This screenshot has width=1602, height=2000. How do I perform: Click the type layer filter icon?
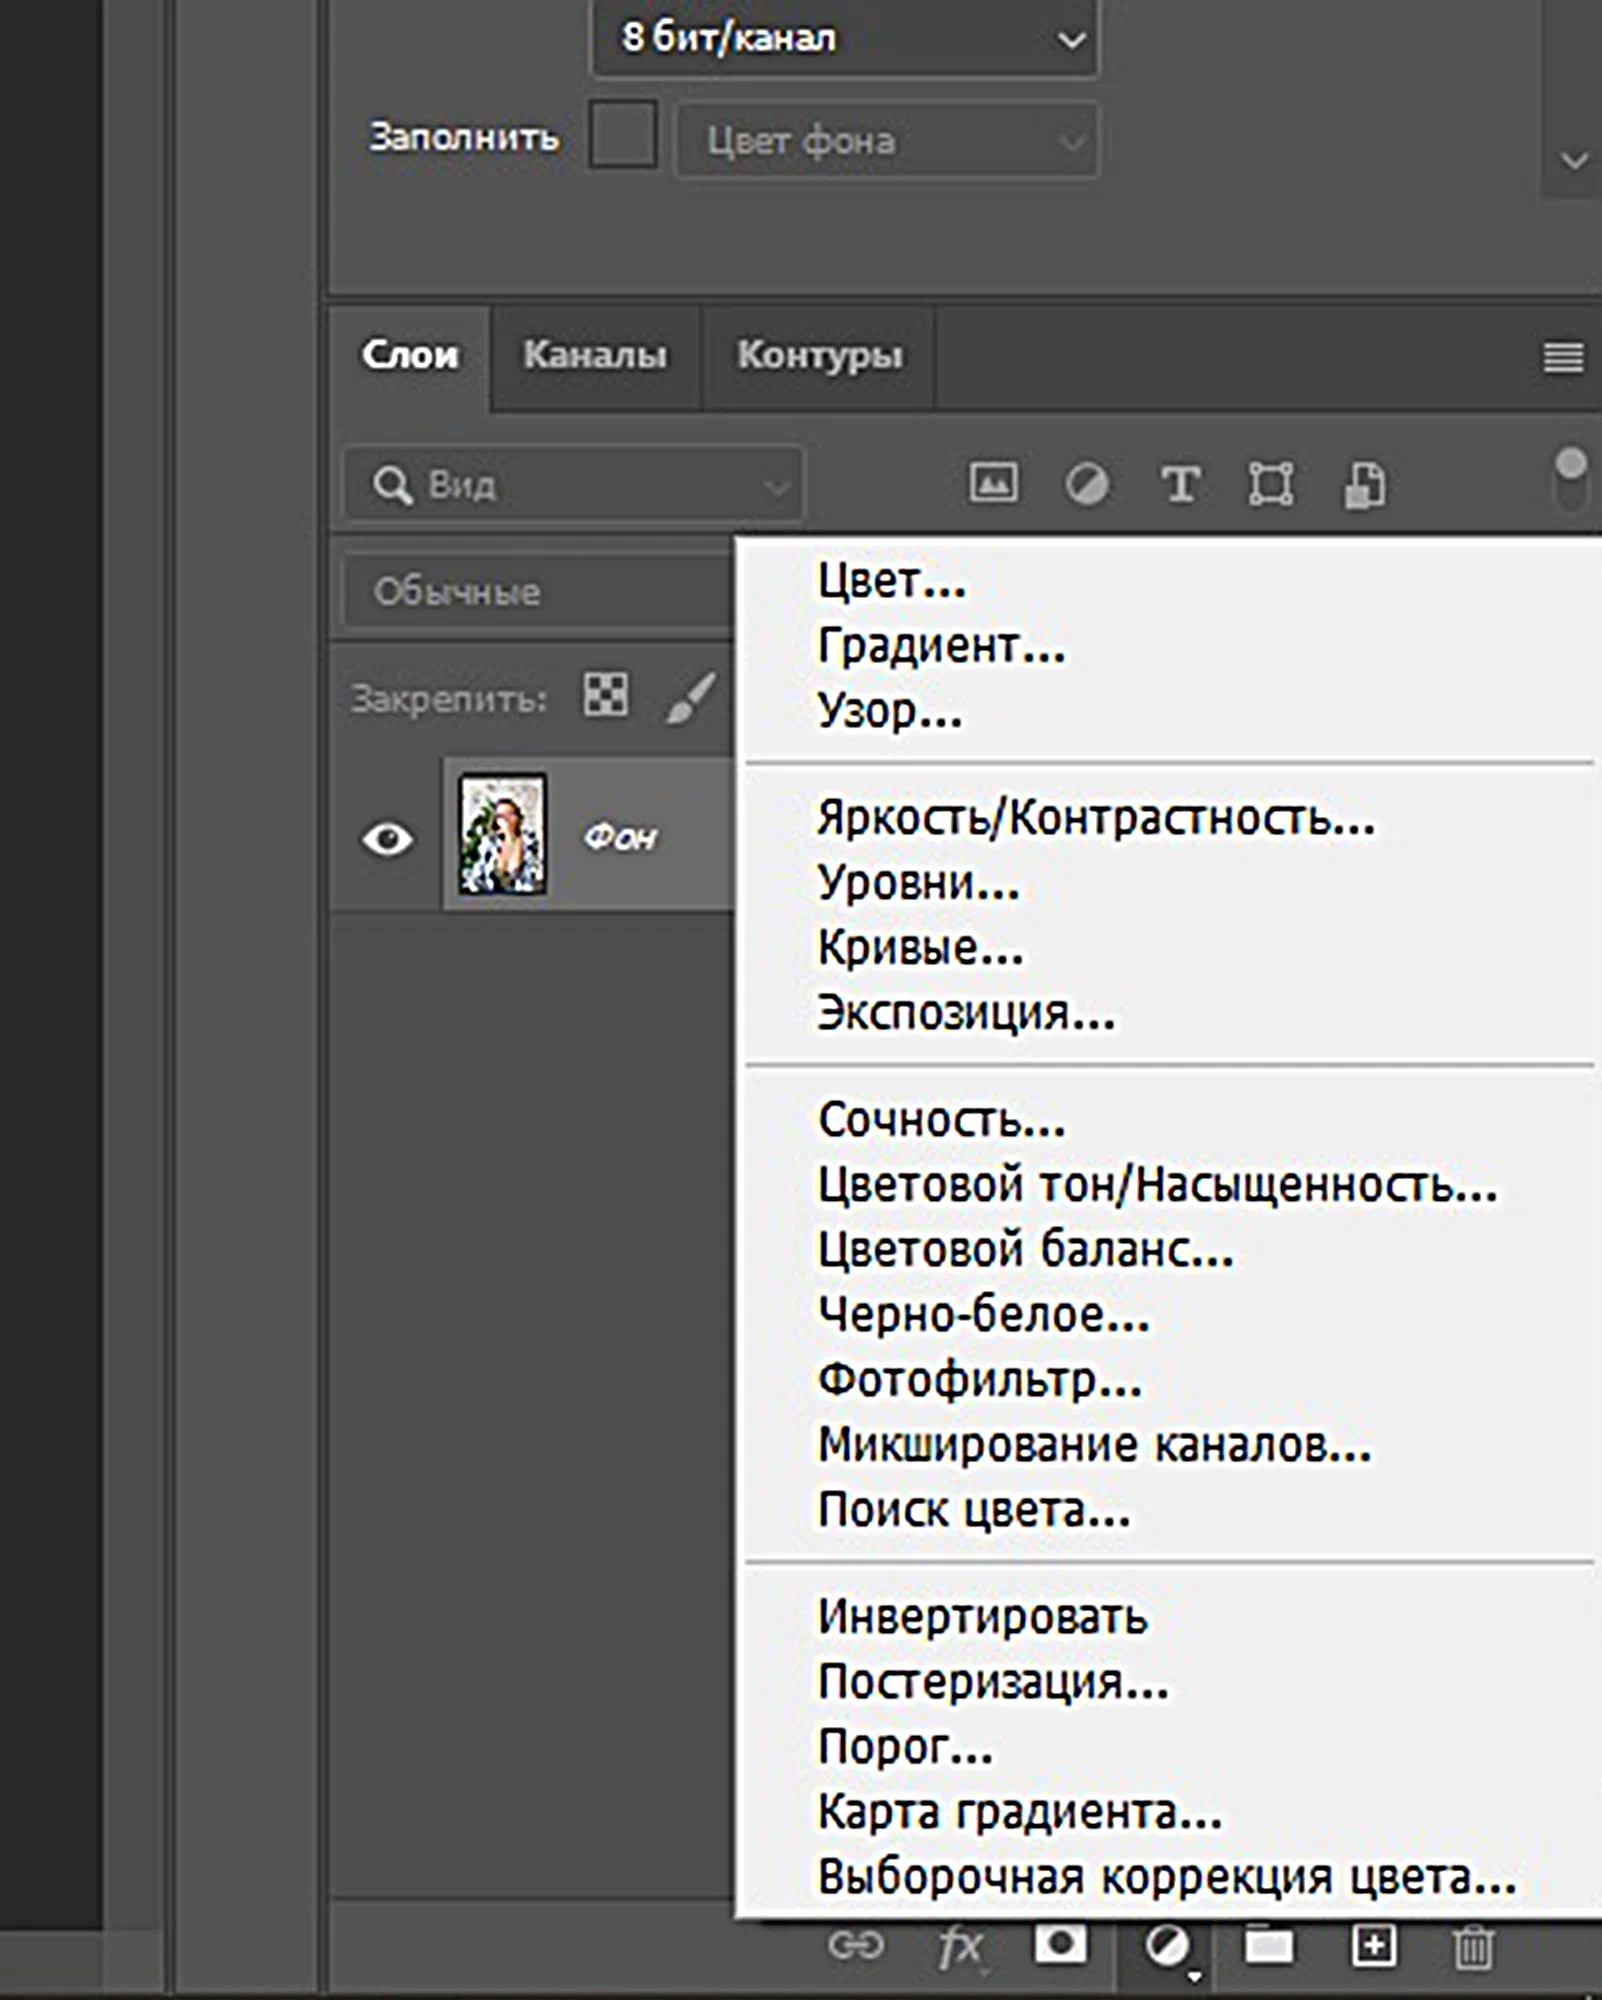pyautogui.click(x=1180, y=484)
